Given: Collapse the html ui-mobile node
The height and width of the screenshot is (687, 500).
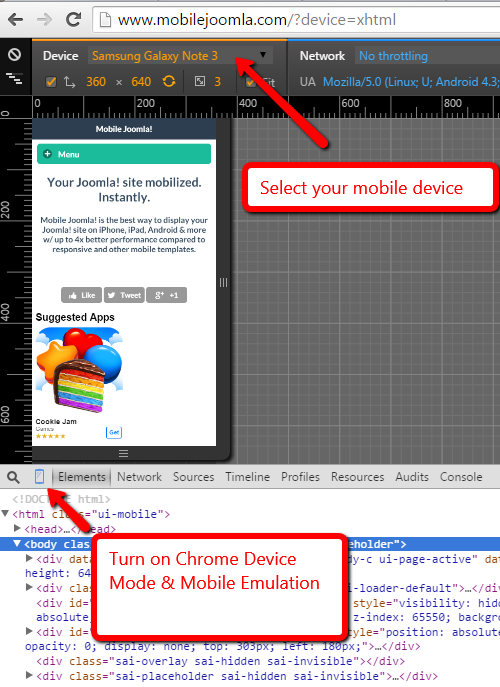Looking at the screenshot, I should click(x=5, y=513).
